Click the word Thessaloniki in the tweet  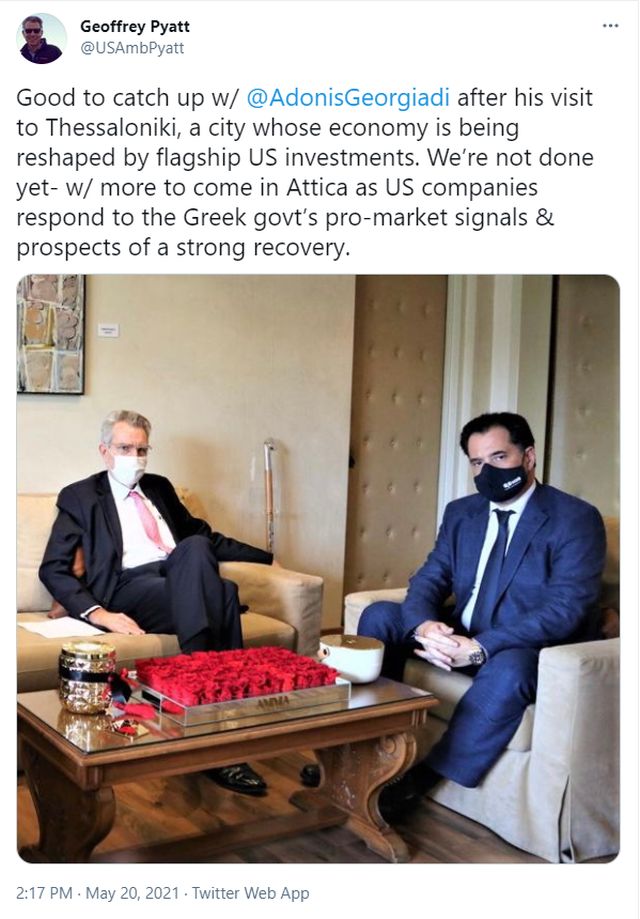coord(114,127)
